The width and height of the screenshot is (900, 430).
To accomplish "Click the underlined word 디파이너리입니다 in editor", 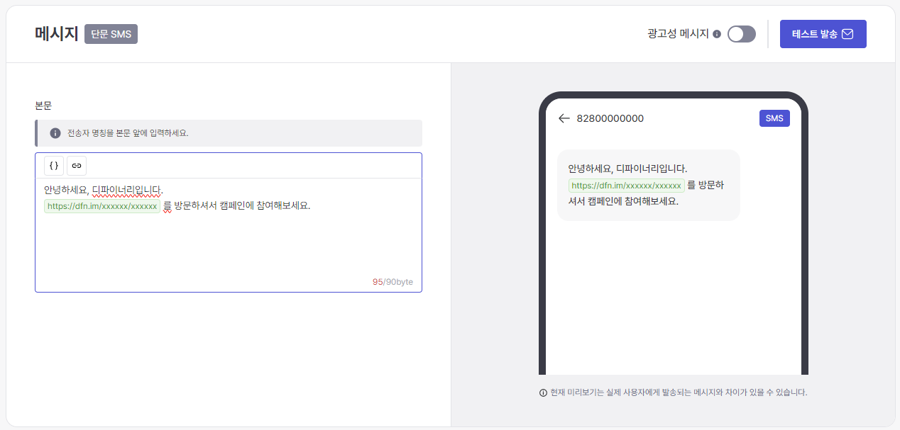I will pyautogui.click(x=127, y=190).
